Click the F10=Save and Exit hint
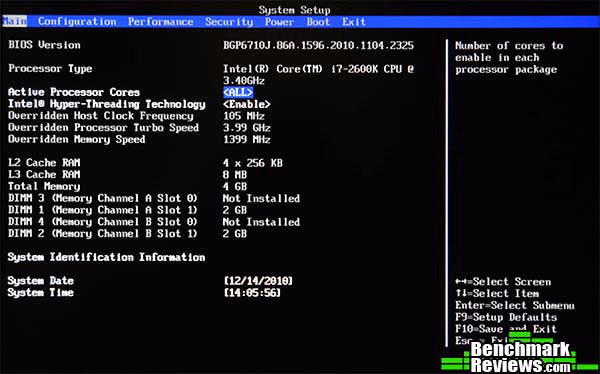 click(x=506, y=329)
